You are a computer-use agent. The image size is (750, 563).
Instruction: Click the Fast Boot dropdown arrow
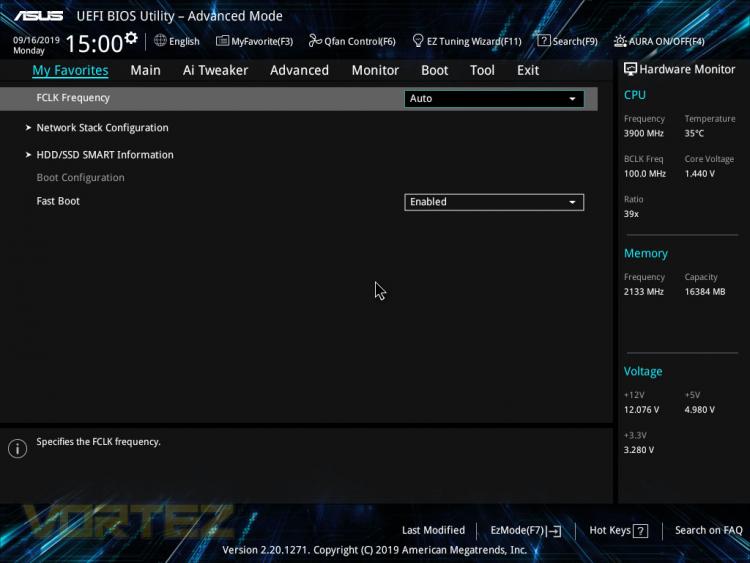[572, 202]
